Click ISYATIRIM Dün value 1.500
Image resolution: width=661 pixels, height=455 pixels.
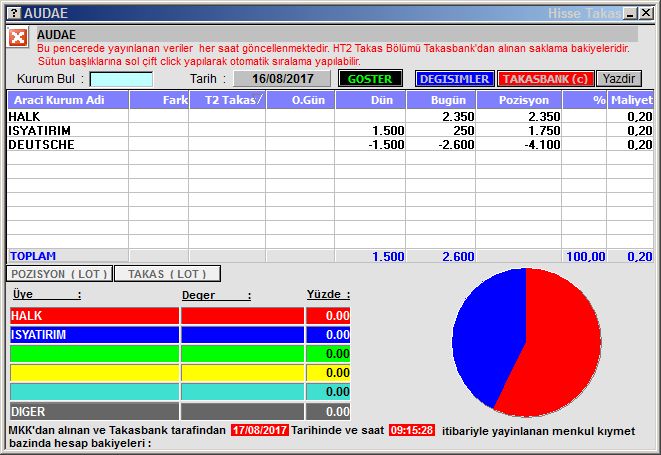[x=388, y=130]
